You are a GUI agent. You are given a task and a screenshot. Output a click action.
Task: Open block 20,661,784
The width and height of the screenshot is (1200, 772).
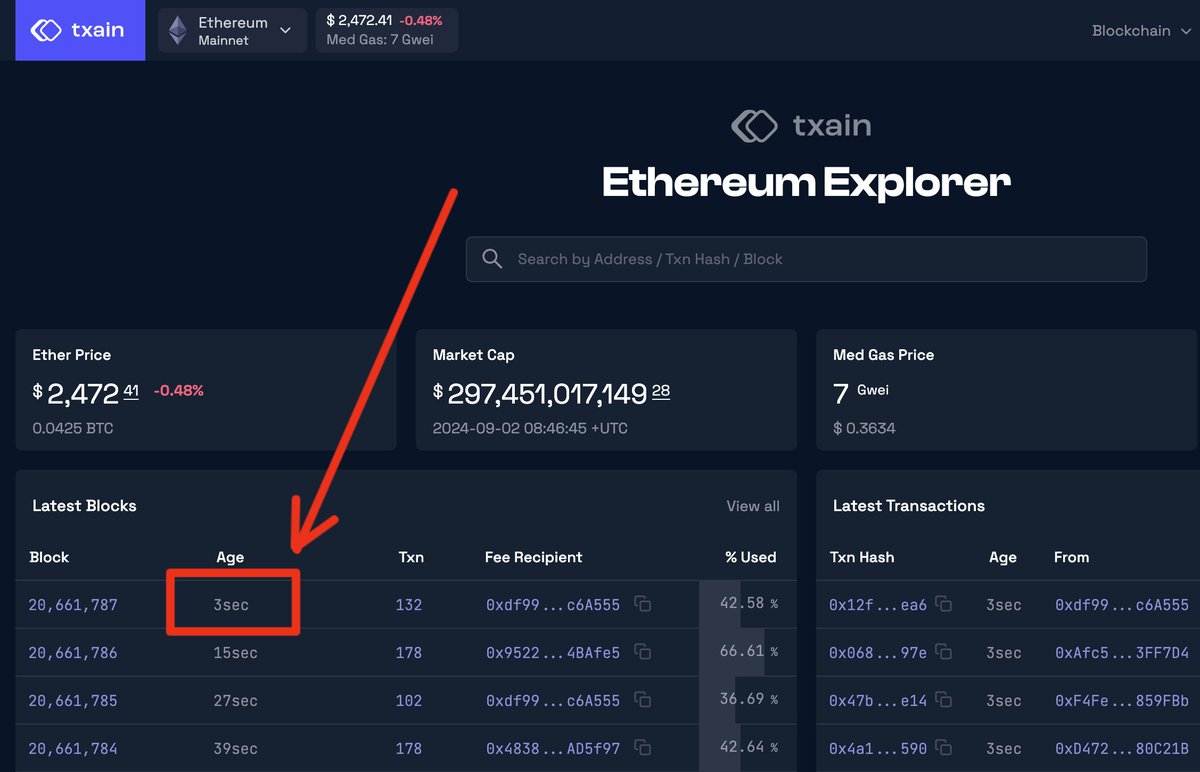click(73, 749)
